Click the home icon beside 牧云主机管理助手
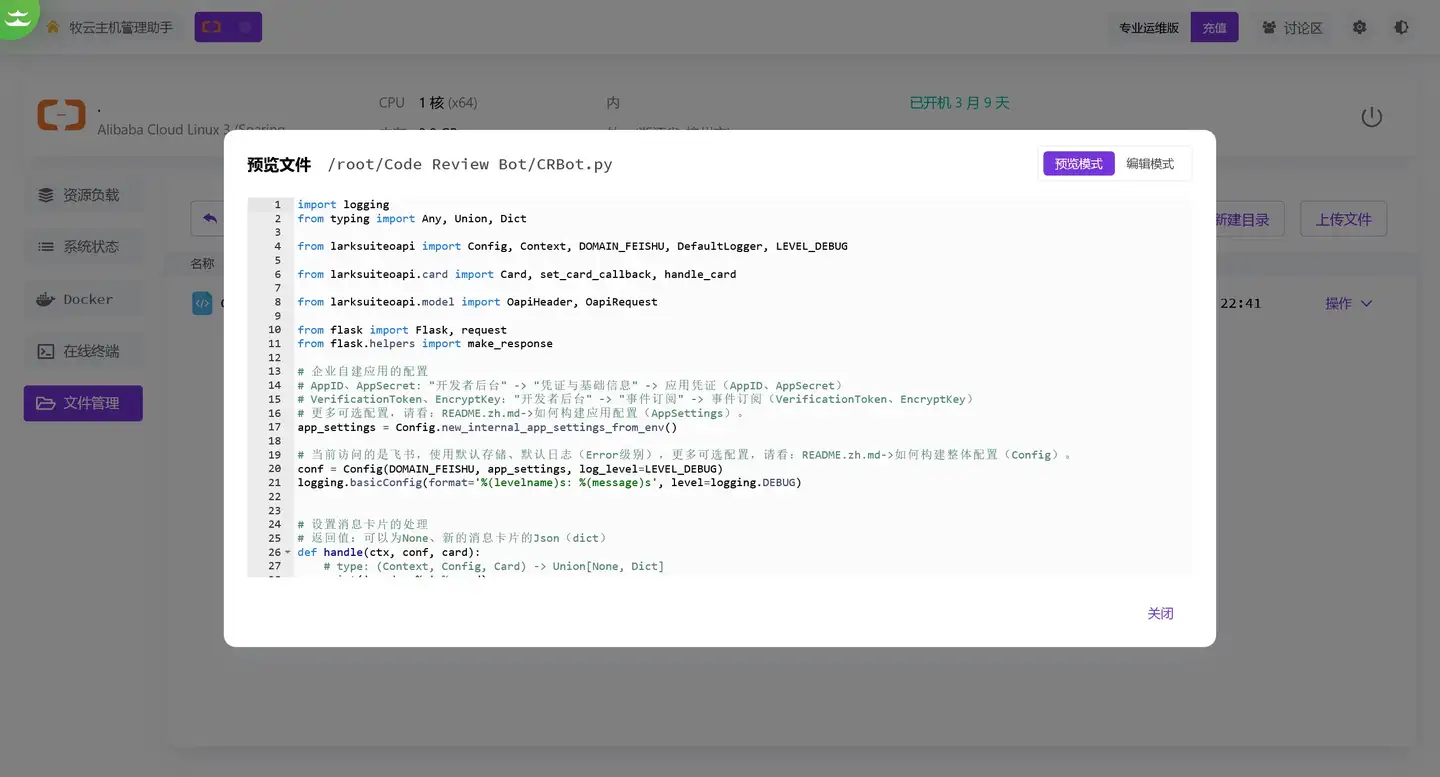1440x777 pixels. (53, 27)
